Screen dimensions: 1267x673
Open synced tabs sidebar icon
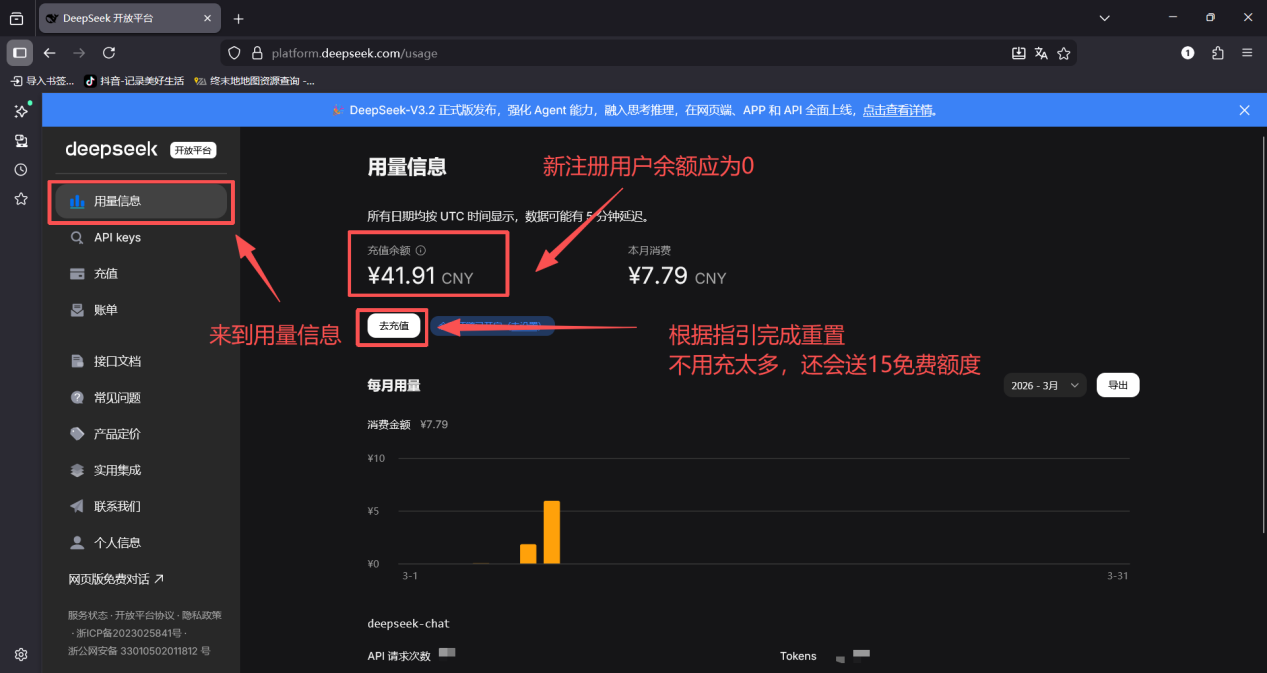(x=21, y=141)
